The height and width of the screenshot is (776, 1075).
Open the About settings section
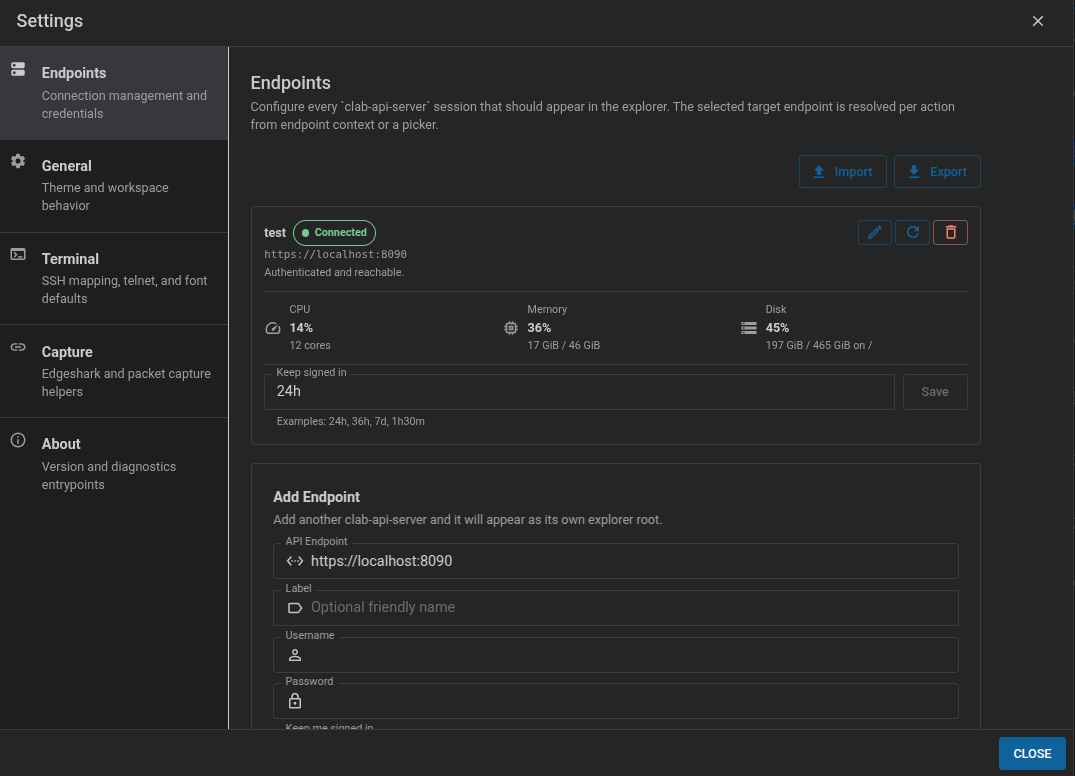click(x=114, y=464)
